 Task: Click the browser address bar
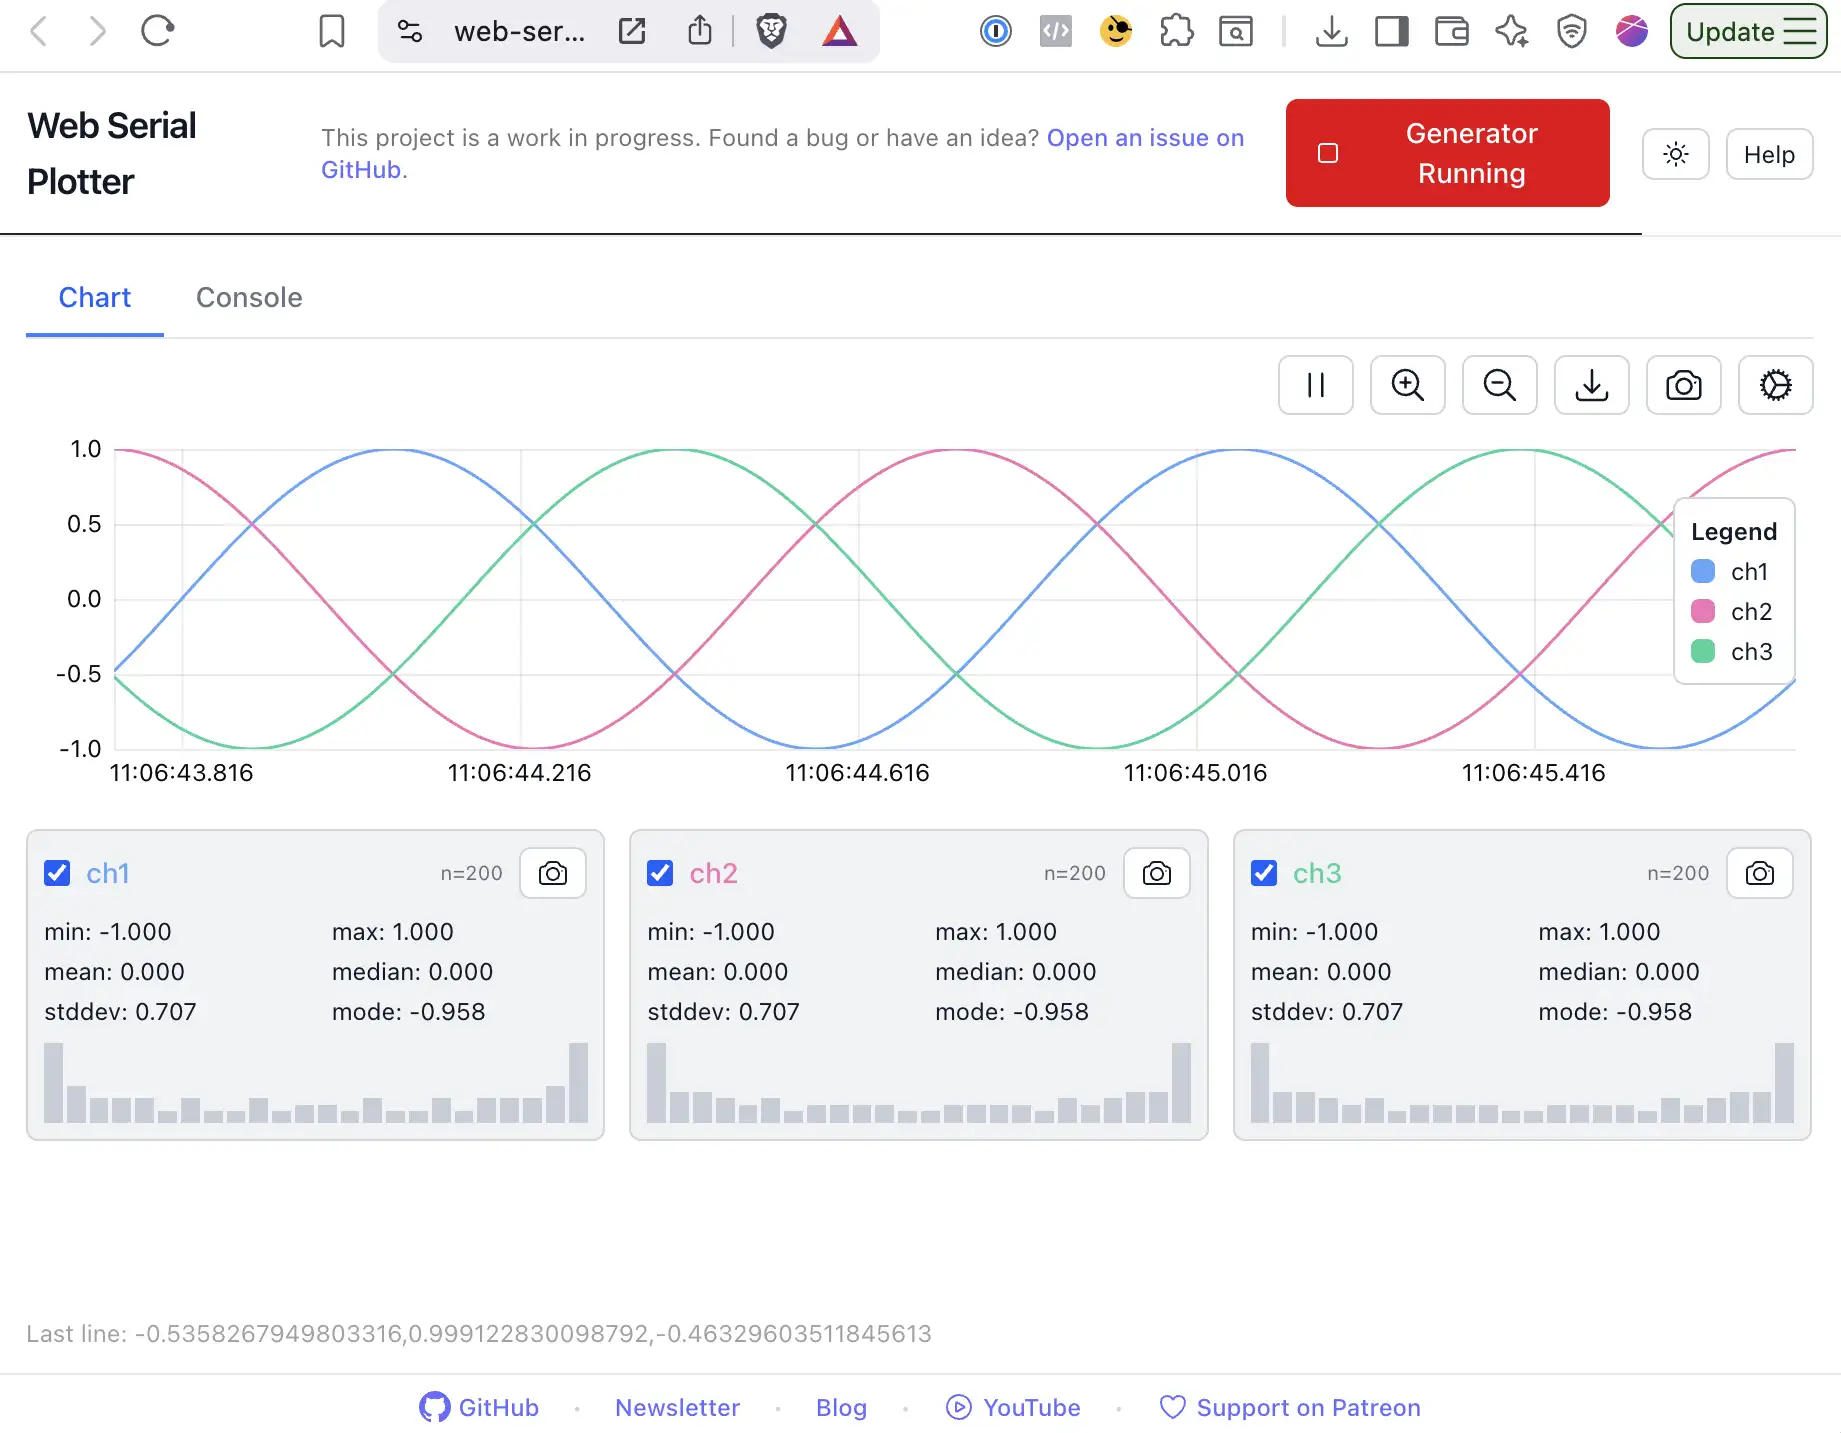coord(520,31)
